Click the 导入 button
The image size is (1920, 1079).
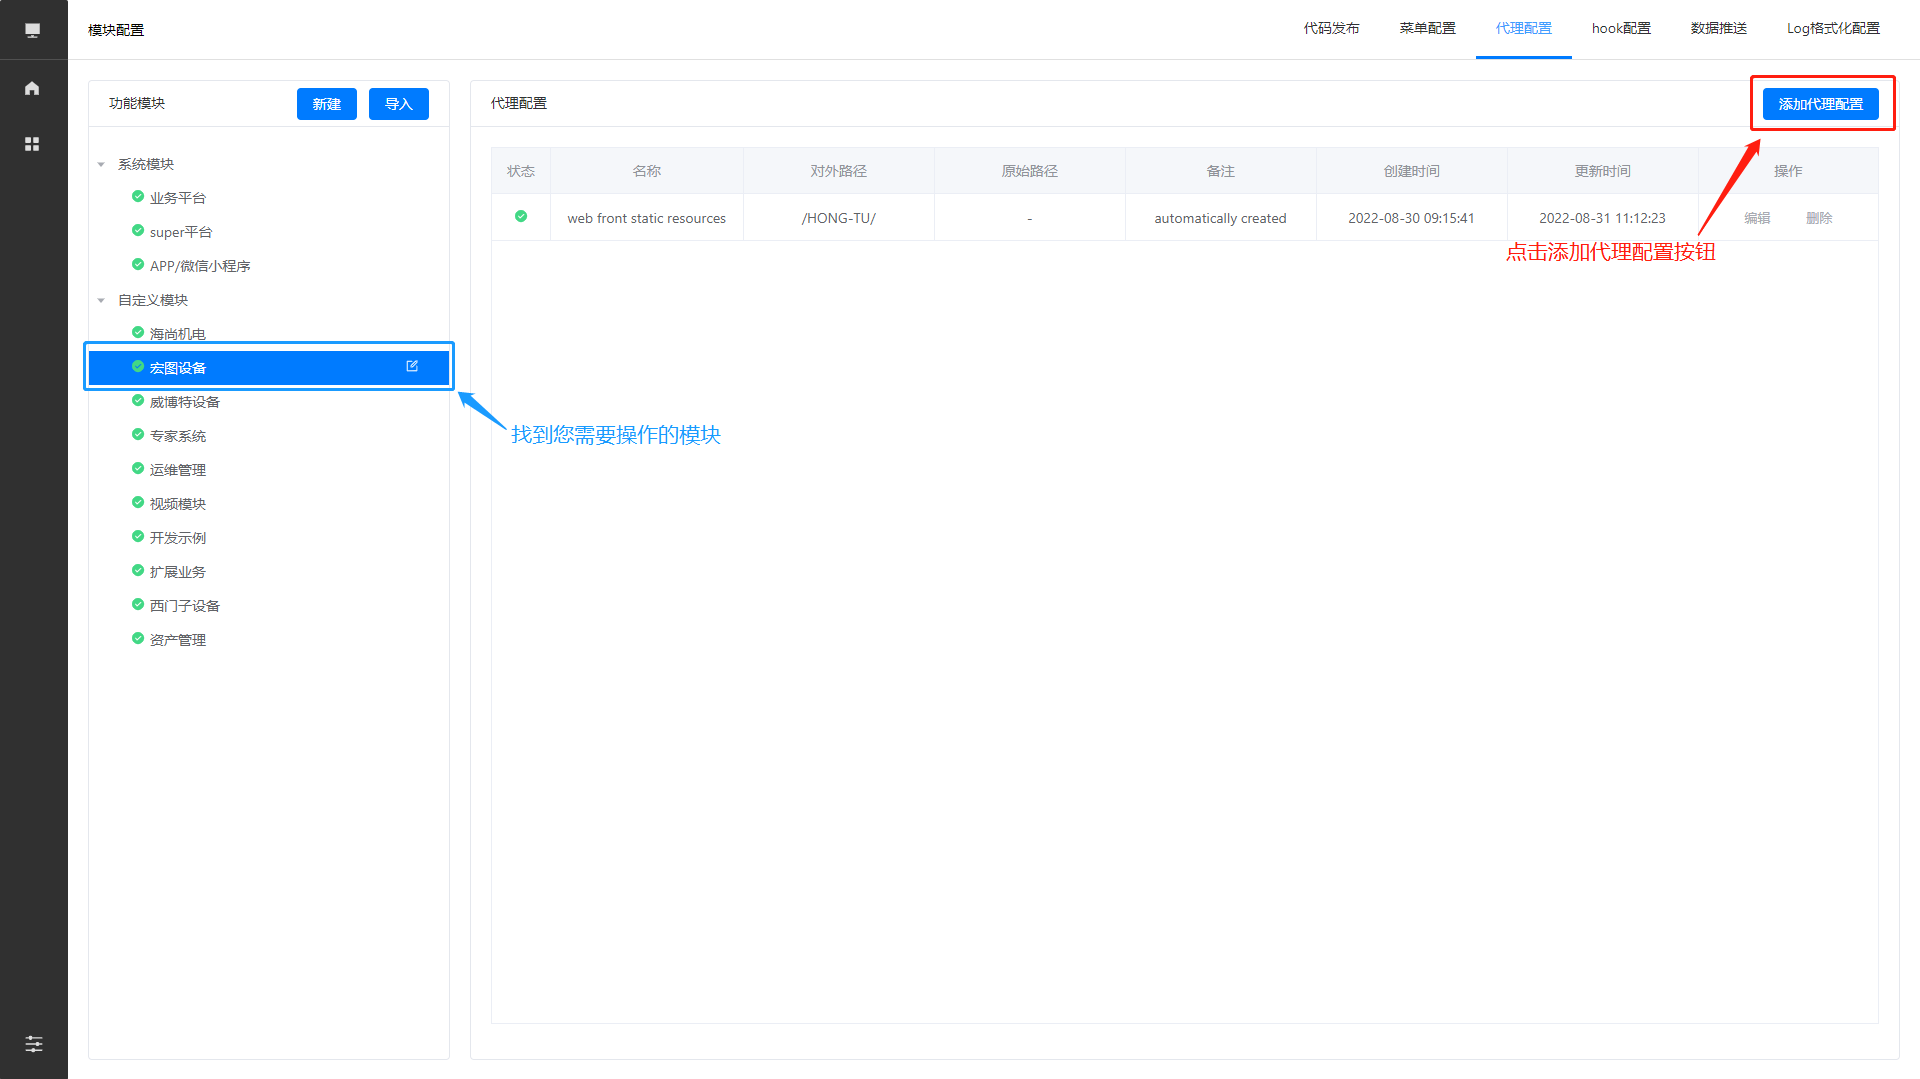point(398,104)
